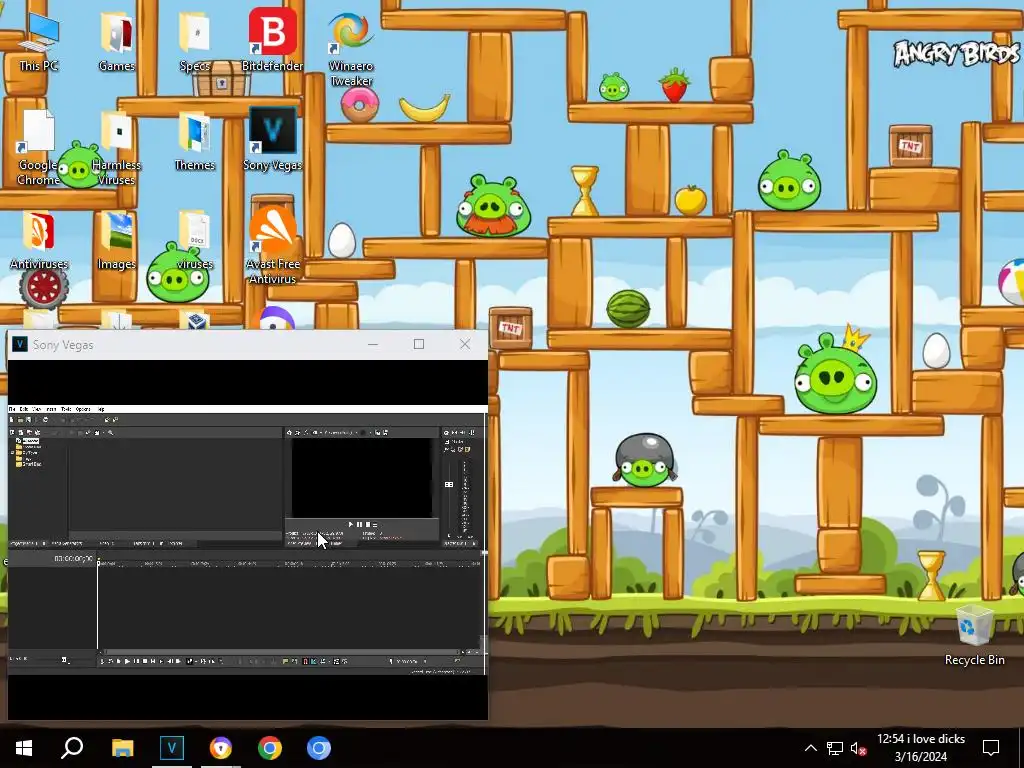Launch Avast Free Antivirus shortcut
Viewport: 1024px width, 768px height.
272,246
